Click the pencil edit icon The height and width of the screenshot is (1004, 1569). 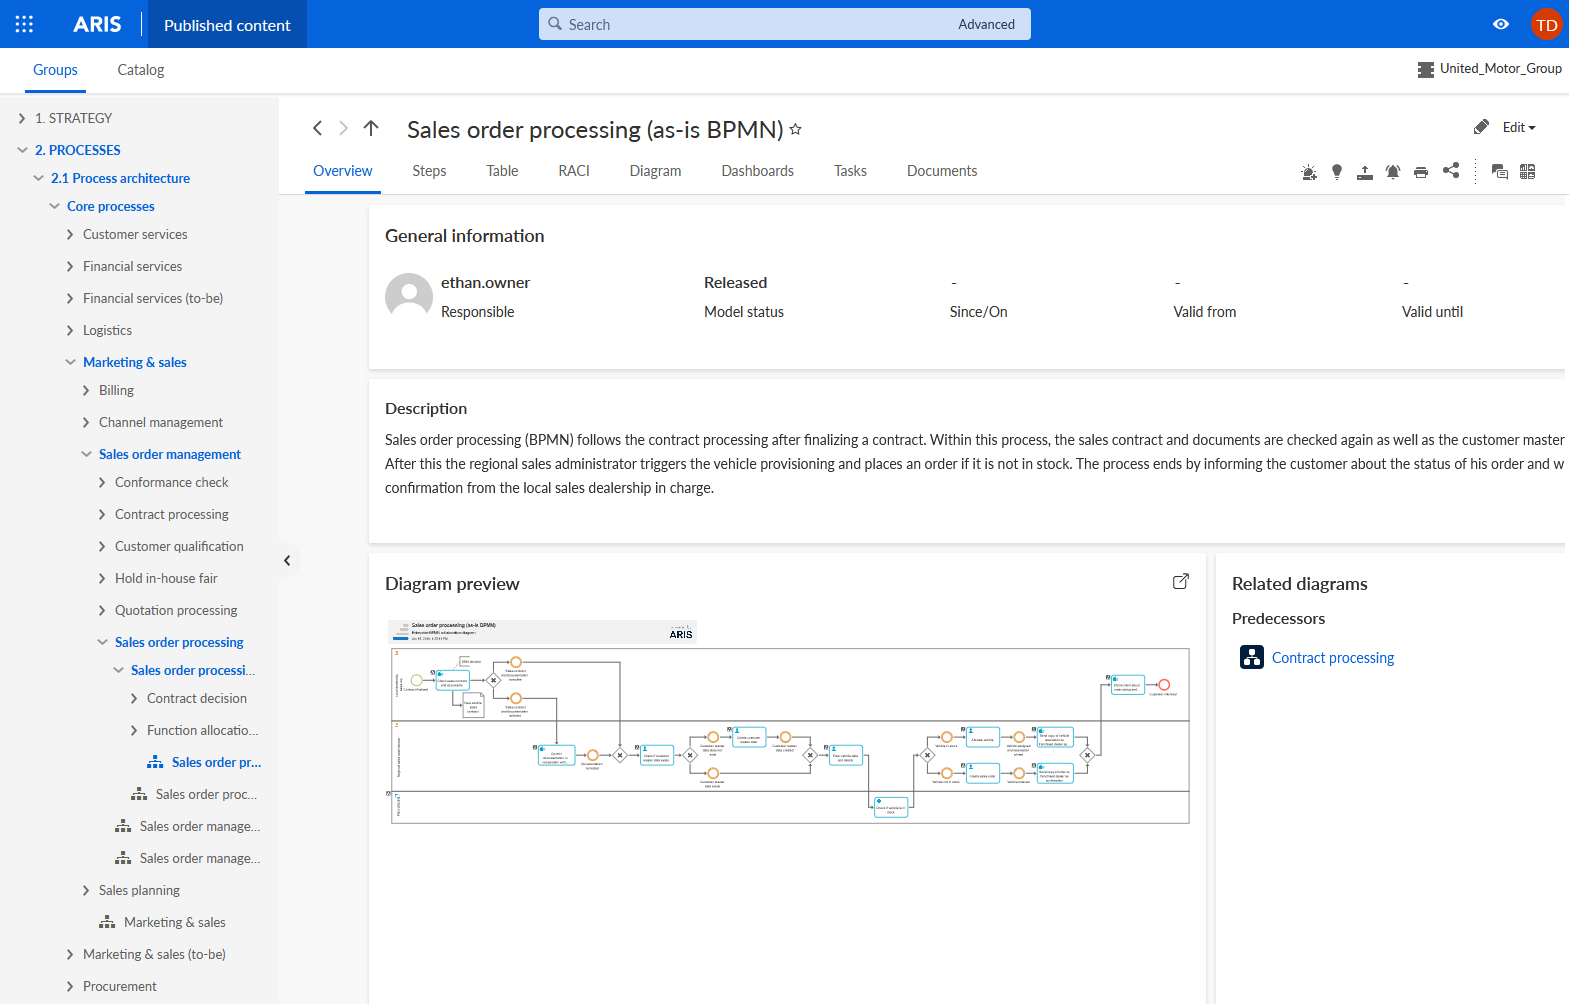point(1481,127)
